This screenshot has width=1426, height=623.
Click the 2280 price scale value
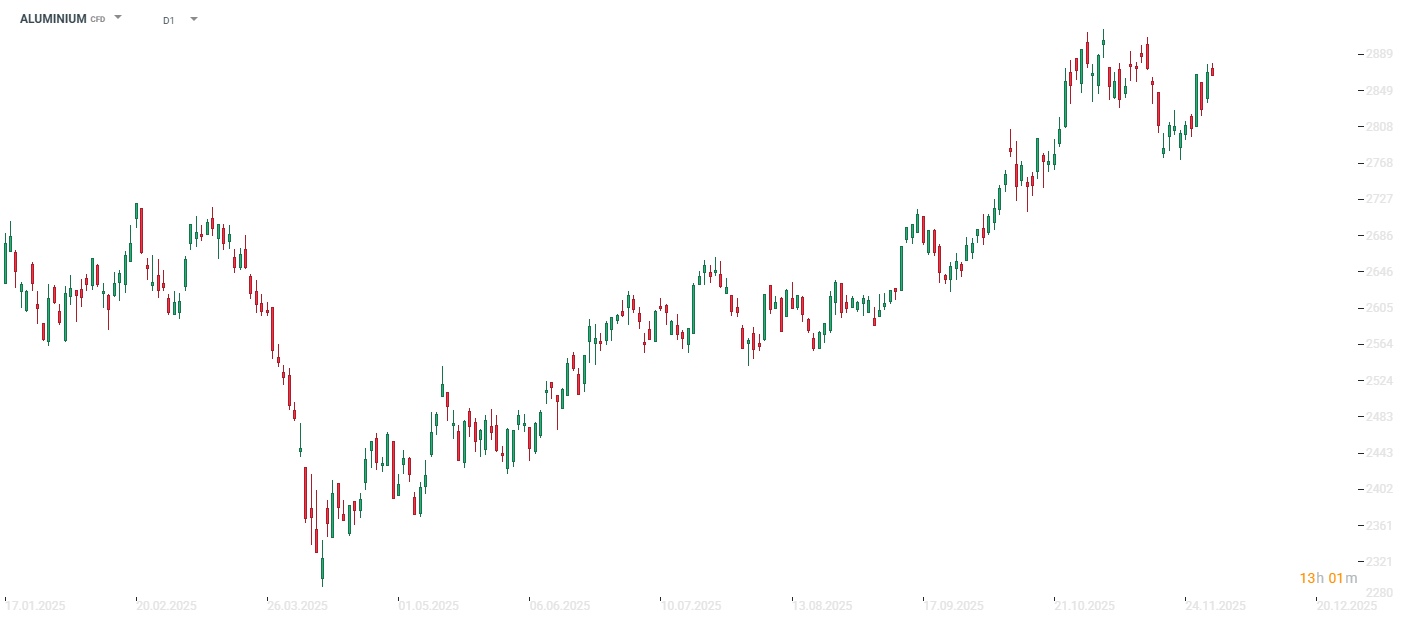point(1378,593)
